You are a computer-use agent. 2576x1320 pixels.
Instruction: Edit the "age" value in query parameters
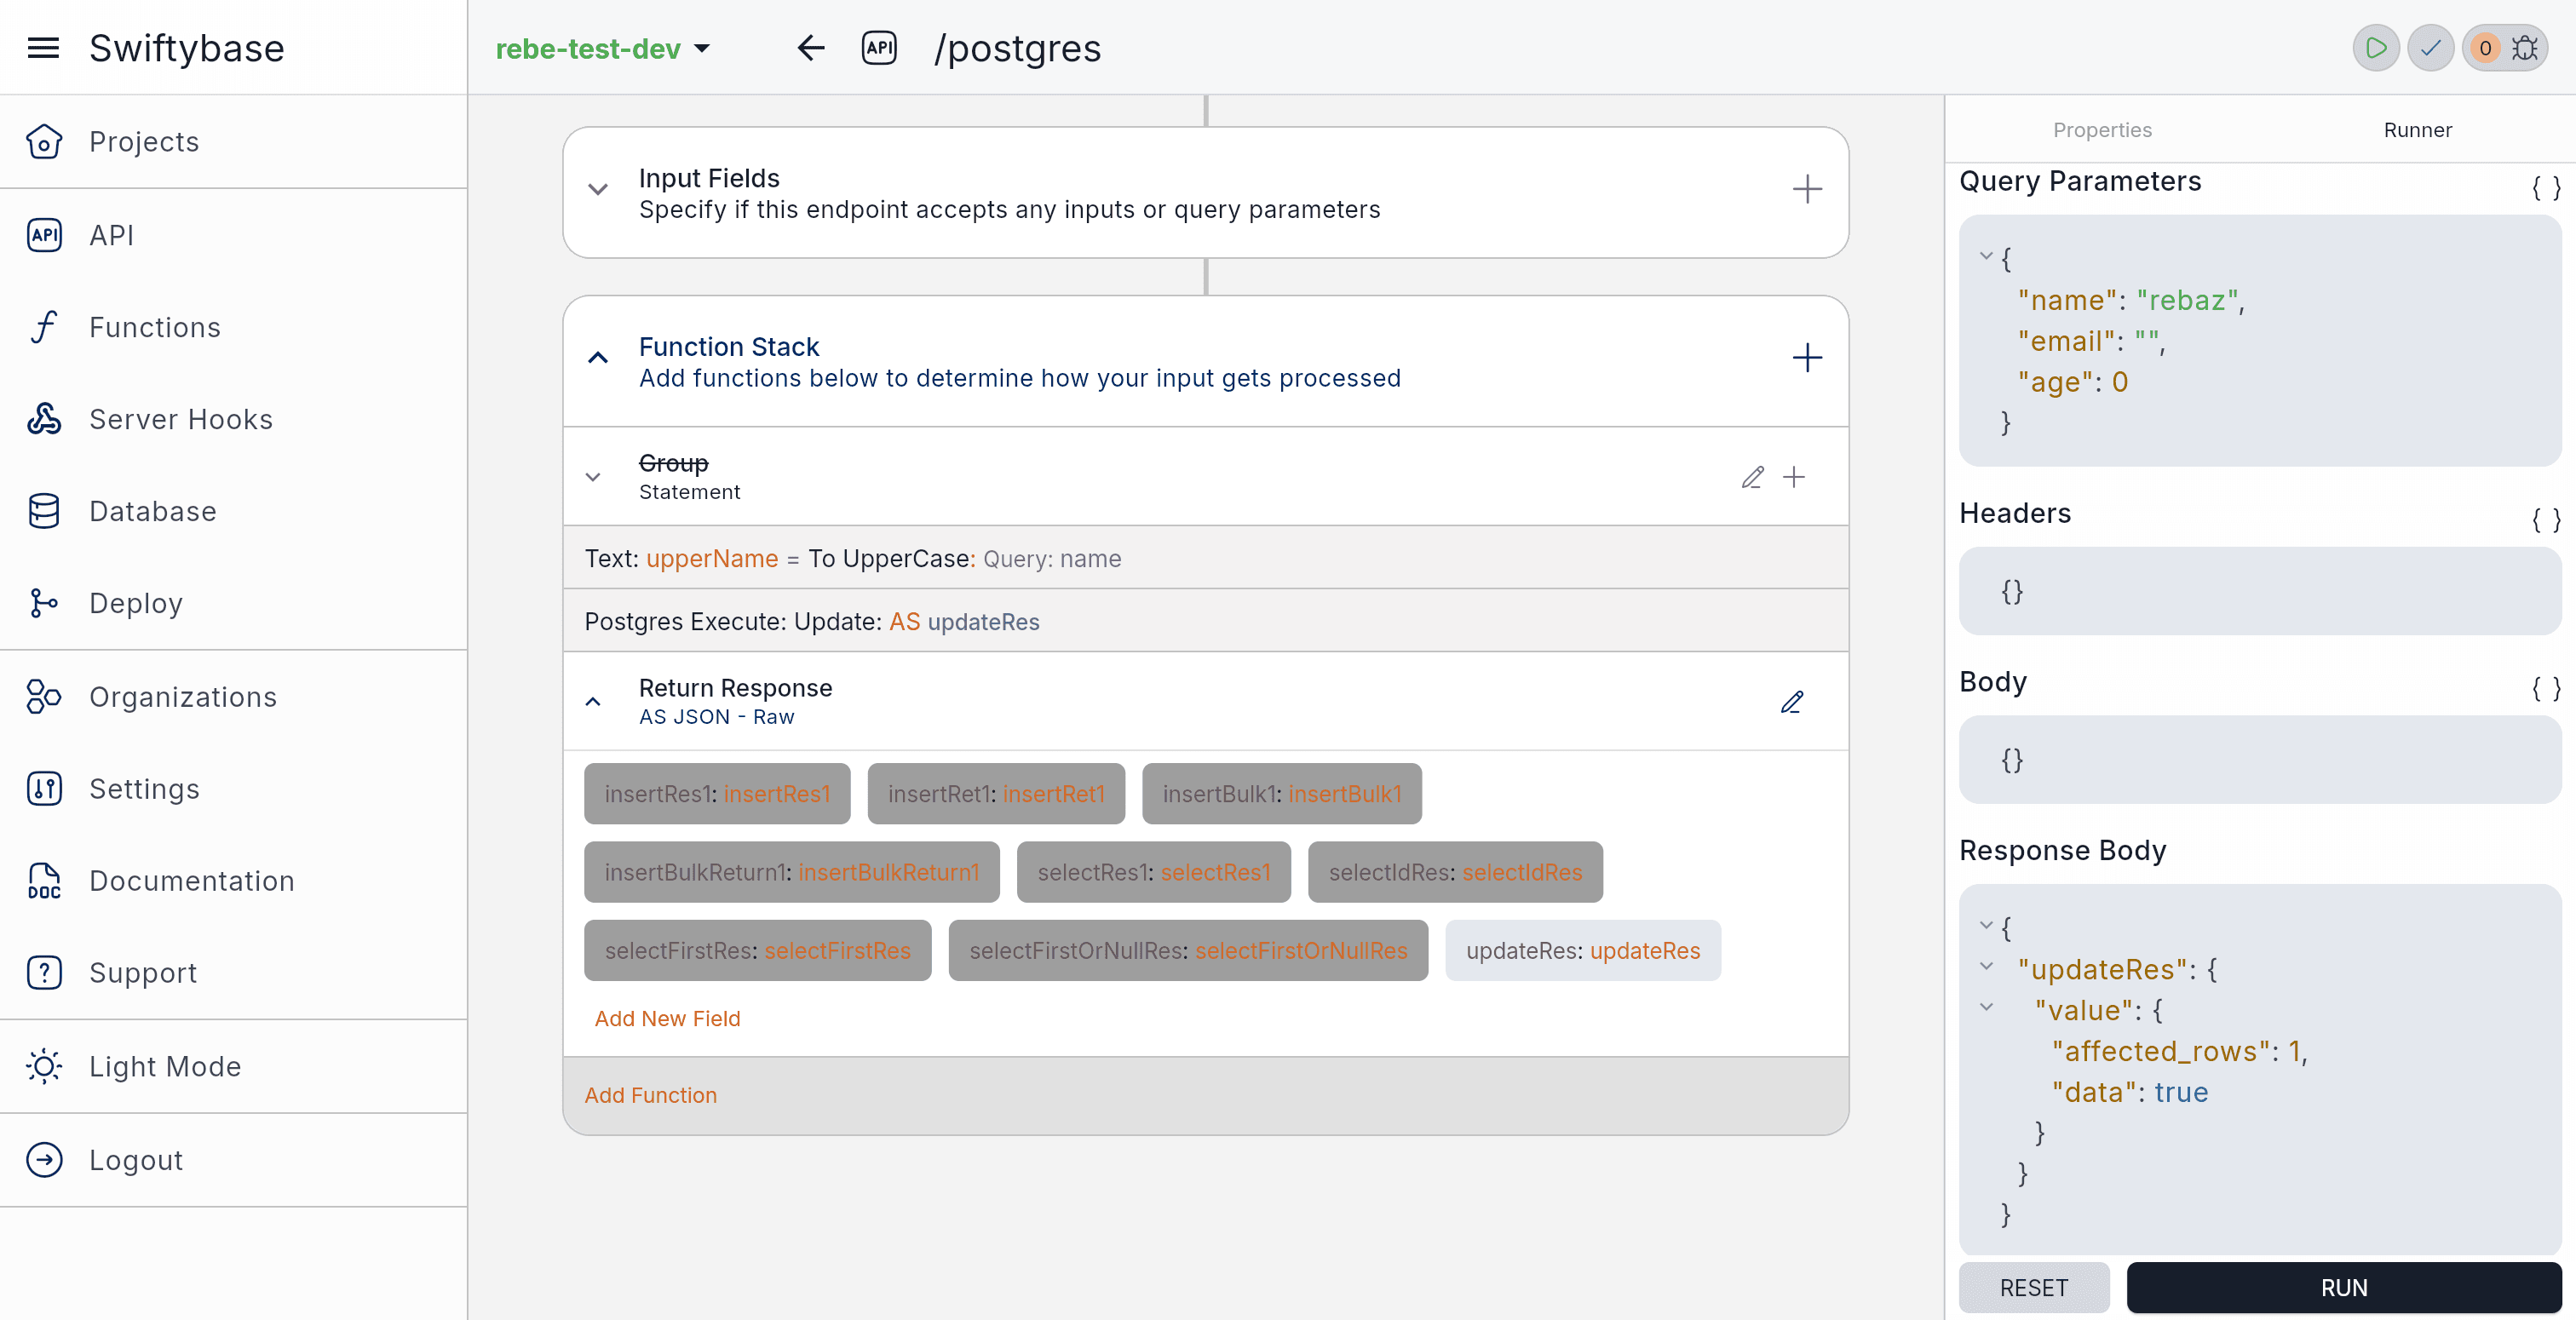click(x=2119, y=382)
